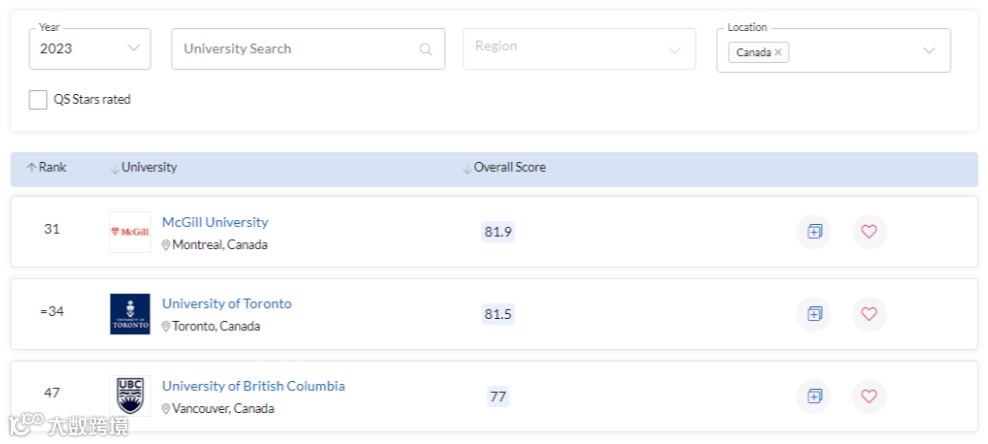Click the Montreal, Canada location text

[x=220, y=245]
